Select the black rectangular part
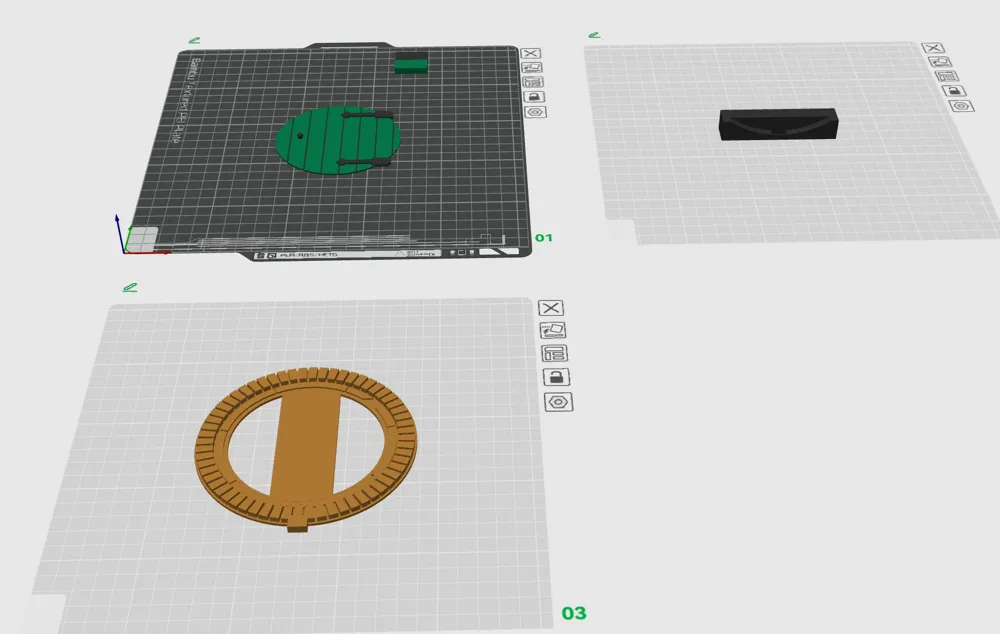The height and width of the screenshot is (634, 1000). click(778, 124)
